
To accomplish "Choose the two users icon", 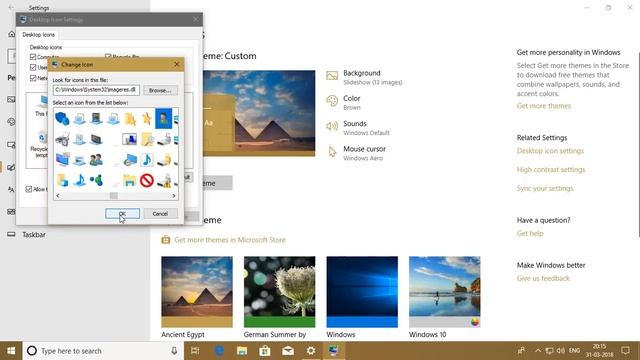I will coord(96,160).
